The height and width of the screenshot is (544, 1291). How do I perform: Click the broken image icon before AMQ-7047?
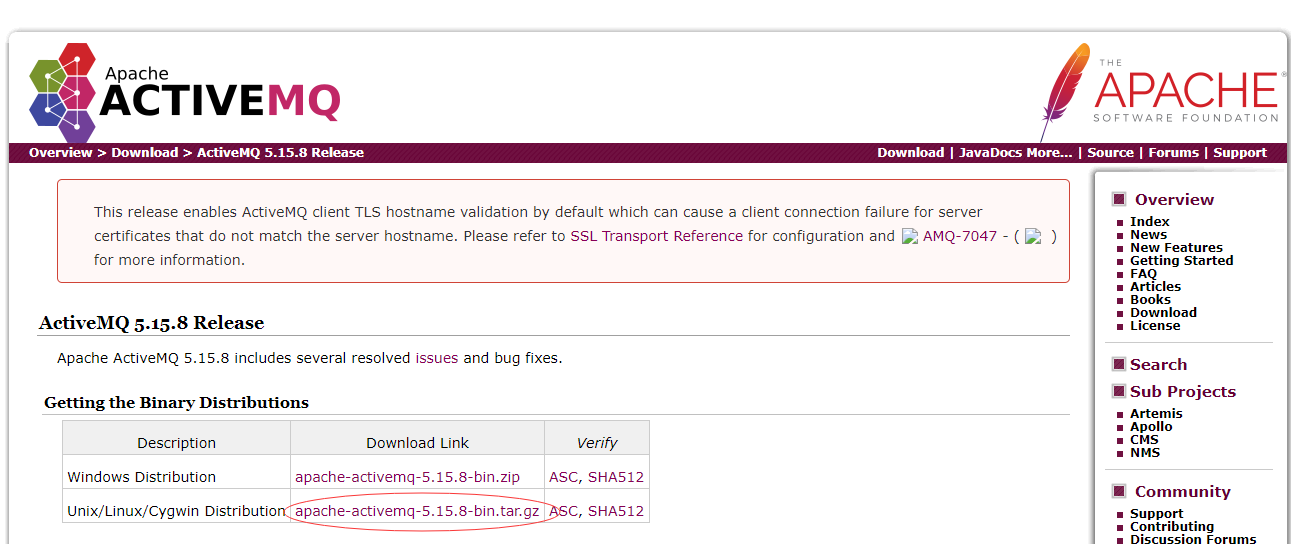tap(910, 237)
